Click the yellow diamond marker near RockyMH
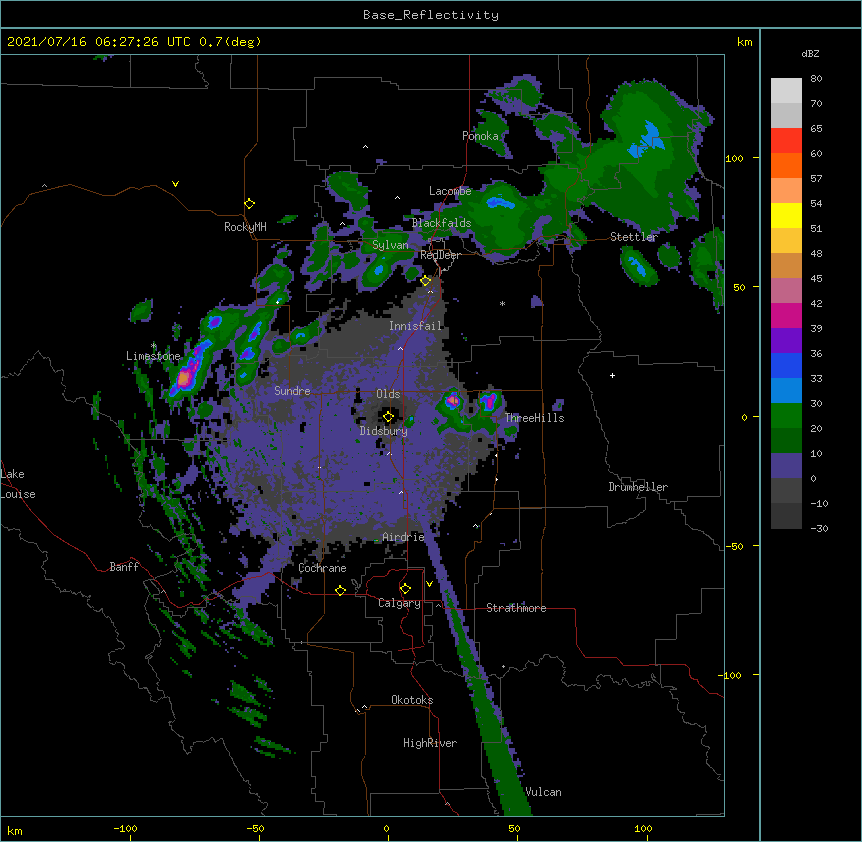 pos(249,204)
